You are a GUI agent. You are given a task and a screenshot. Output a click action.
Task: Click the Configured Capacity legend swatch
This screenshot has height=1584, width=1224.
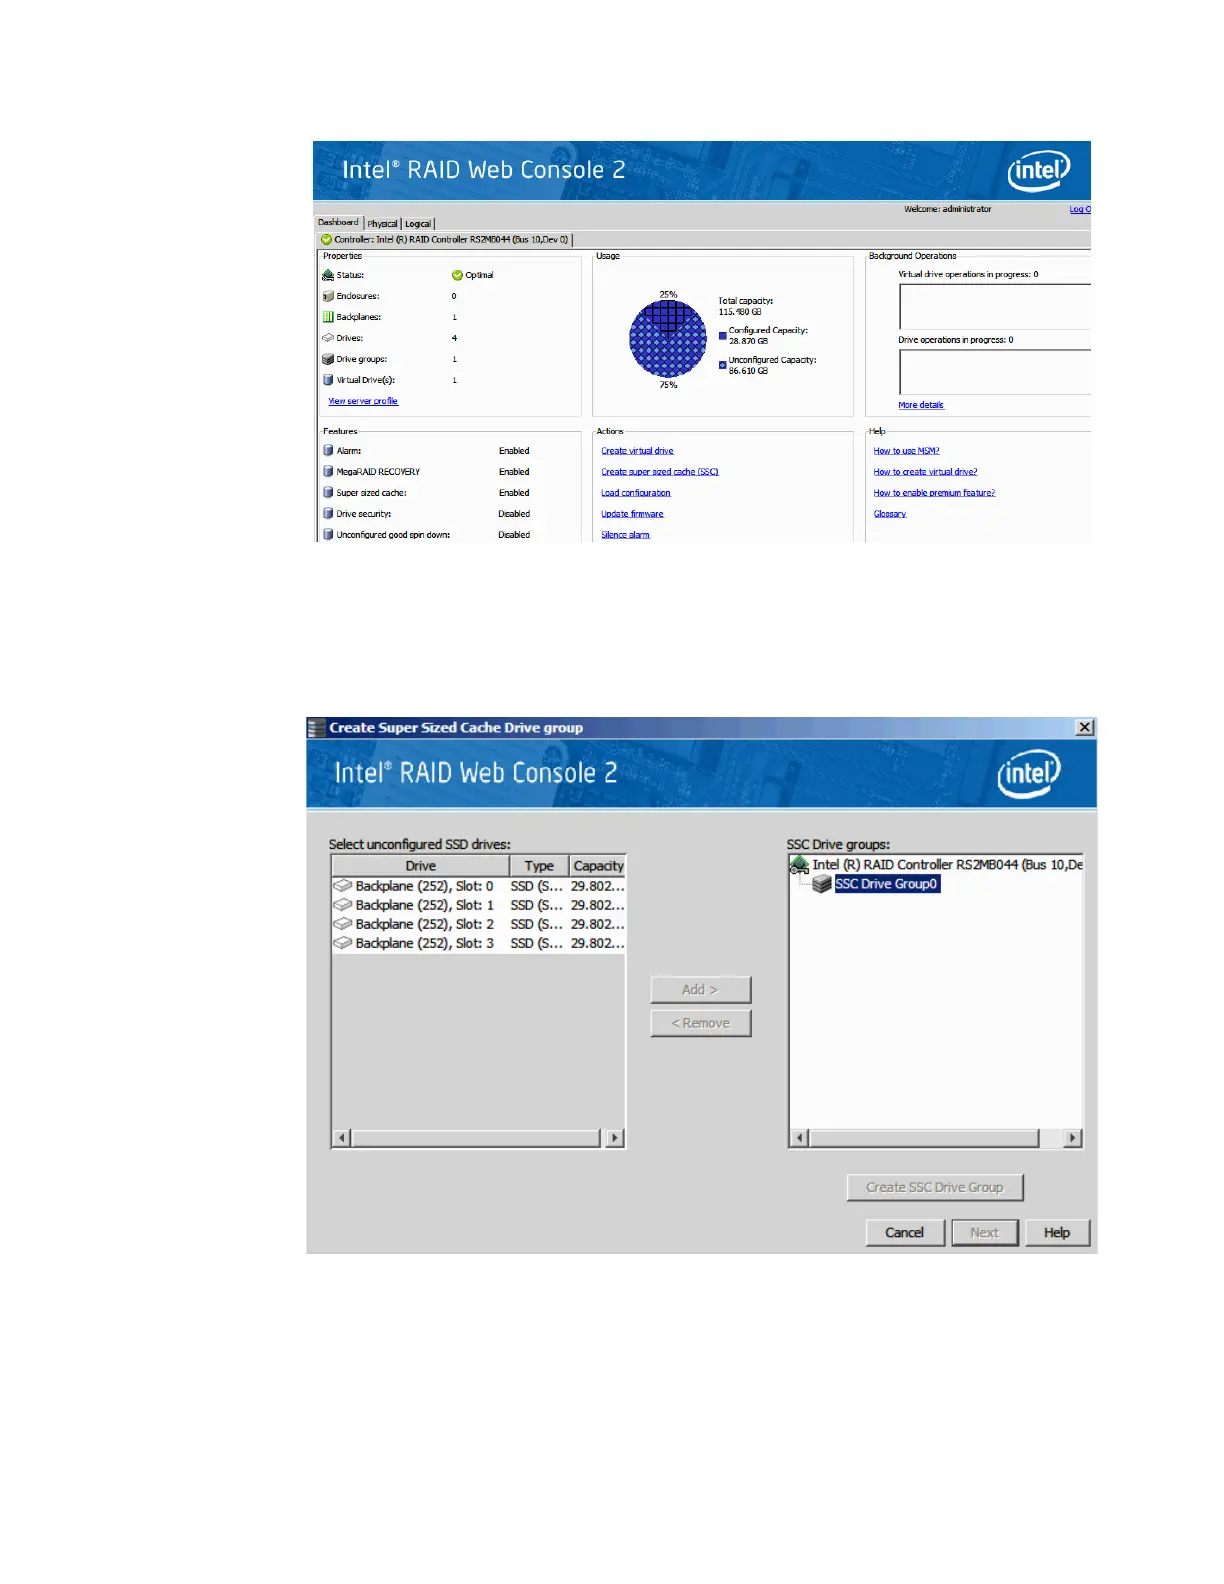[x=723, y=336]
